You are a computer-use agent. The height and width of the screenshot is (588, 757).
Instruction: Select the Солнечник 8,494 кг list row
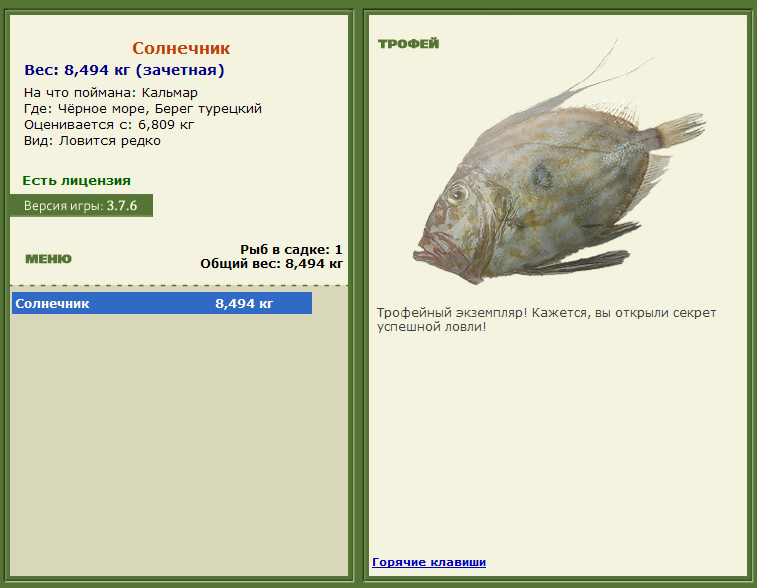click(x=162, y=303)
